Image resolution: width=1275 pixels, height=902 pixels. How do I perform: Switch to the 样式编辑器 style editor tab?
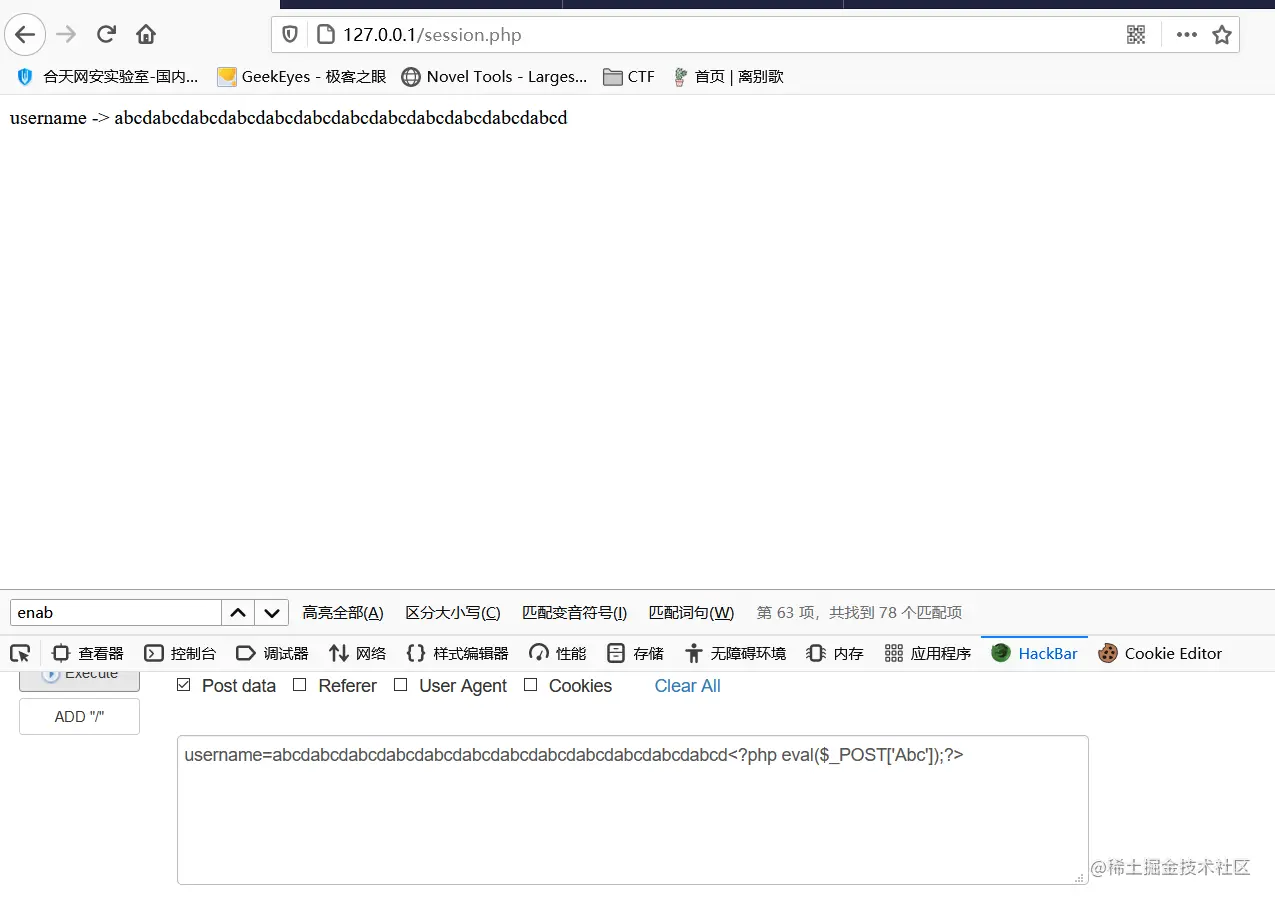[x=457, y=653]
